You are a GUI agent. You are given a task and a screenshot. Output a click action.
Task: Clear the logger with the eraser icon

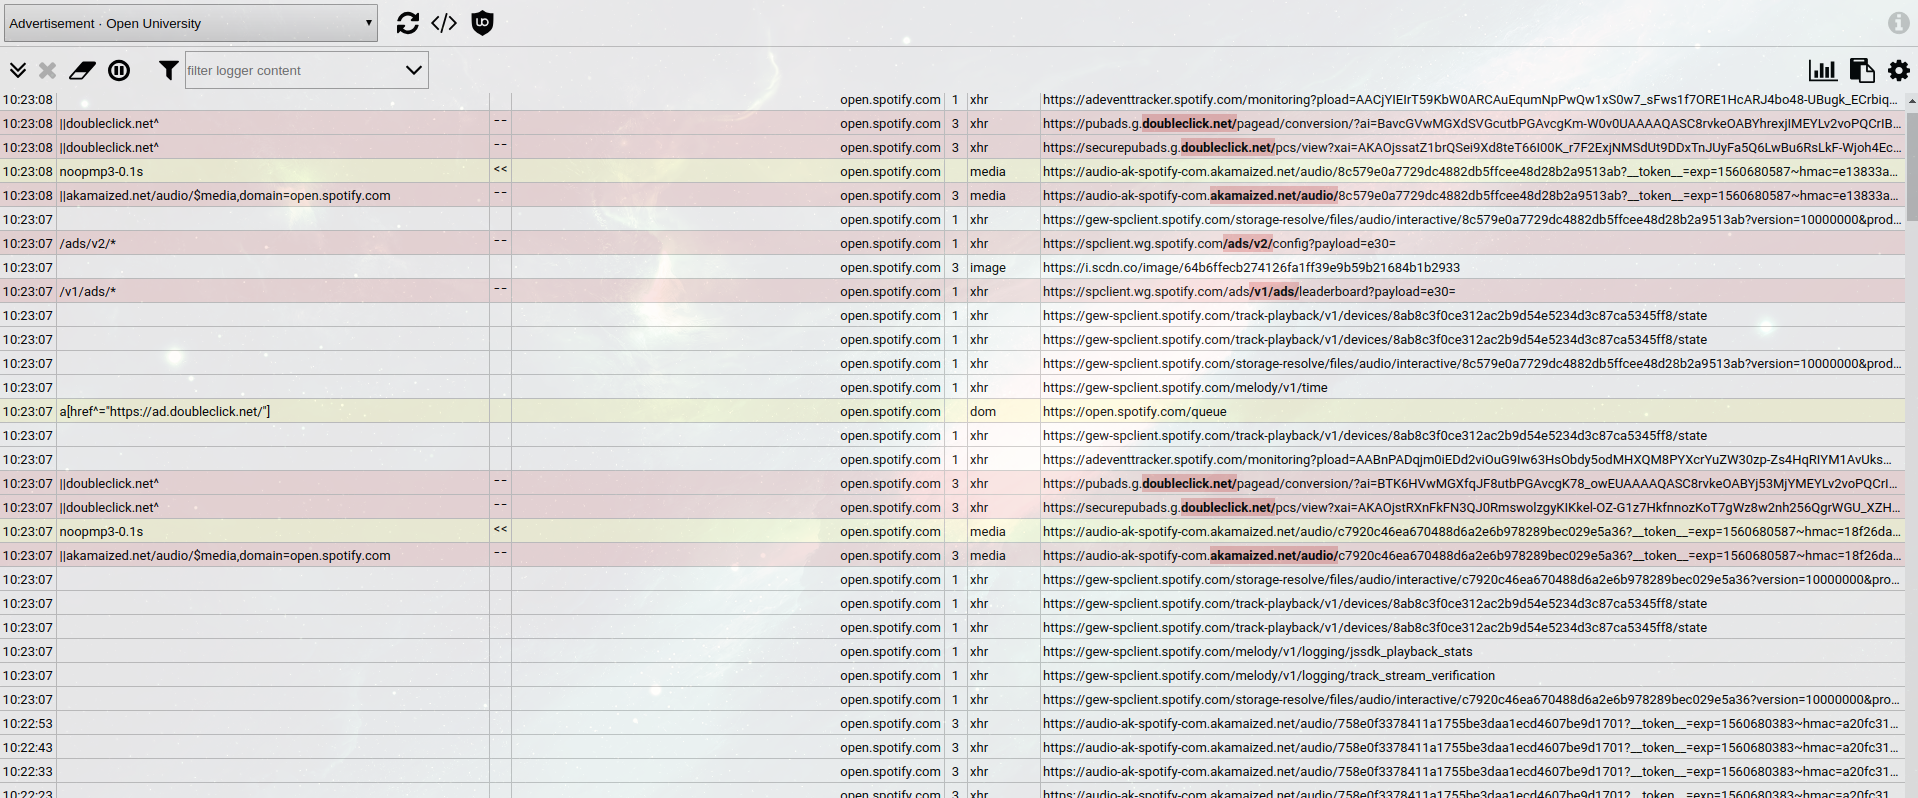point(82,70)
